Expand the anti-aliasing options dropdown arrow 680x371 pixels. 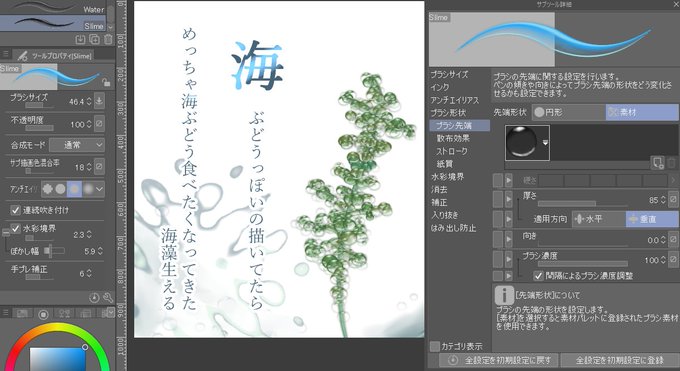100,189
